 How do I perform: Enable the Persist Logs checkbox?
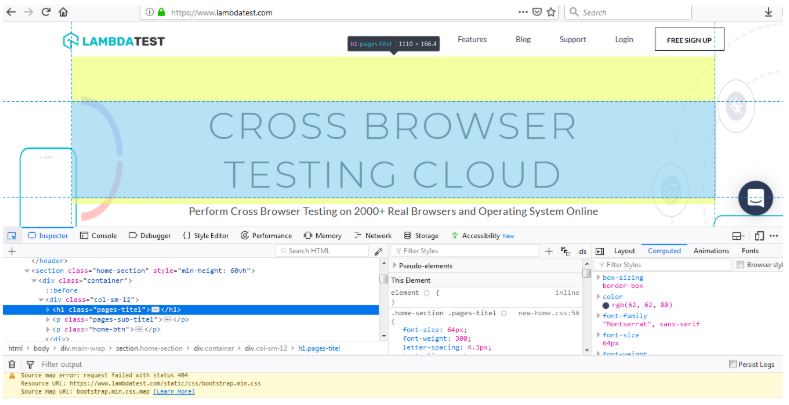pos(733,364)
